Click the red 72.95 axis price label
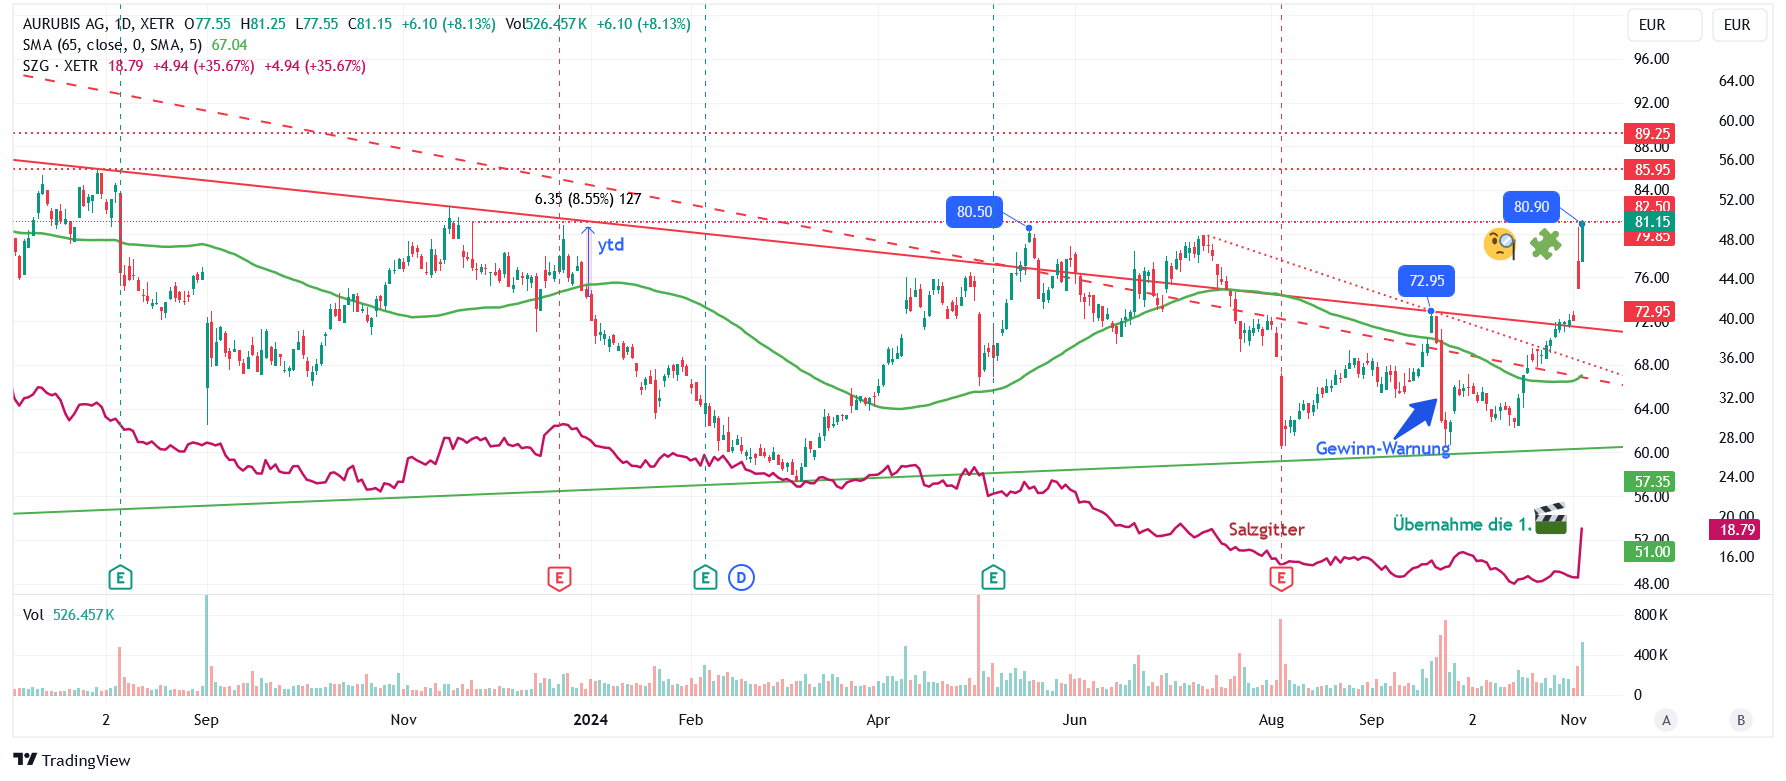1786x781 pixels. pyautogui.click(x=1651, y=311)
